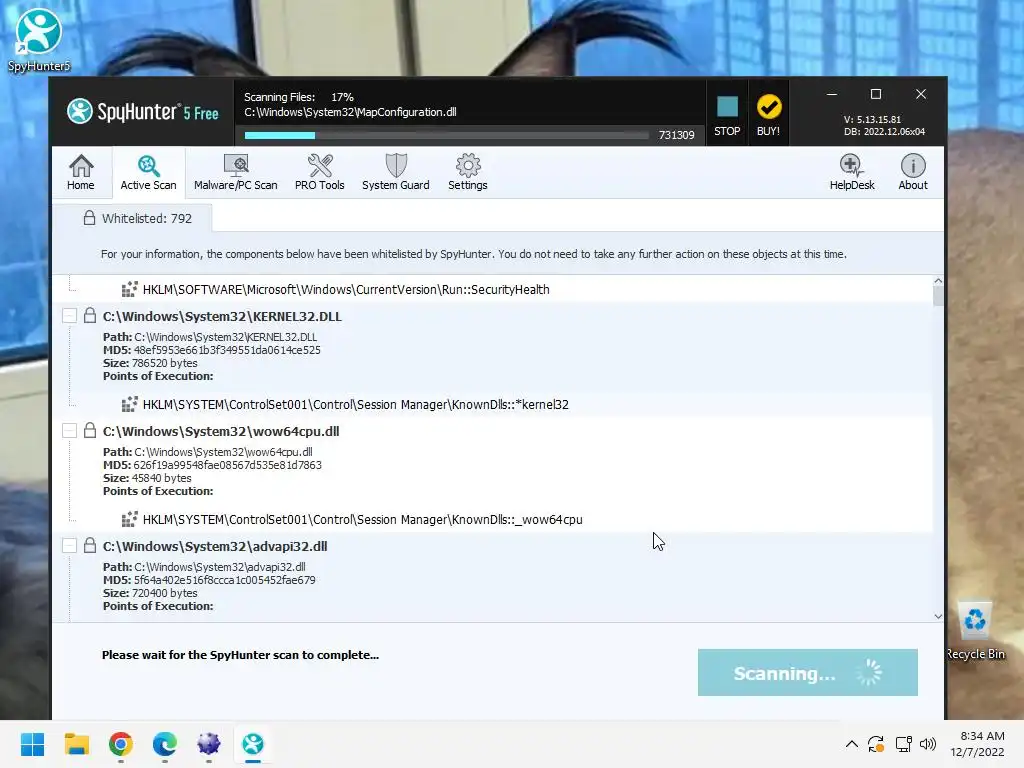The width and height of the screenshot is (1024, 768).
Task: Click the list scroll down arrow
Action: click(938, 616)
